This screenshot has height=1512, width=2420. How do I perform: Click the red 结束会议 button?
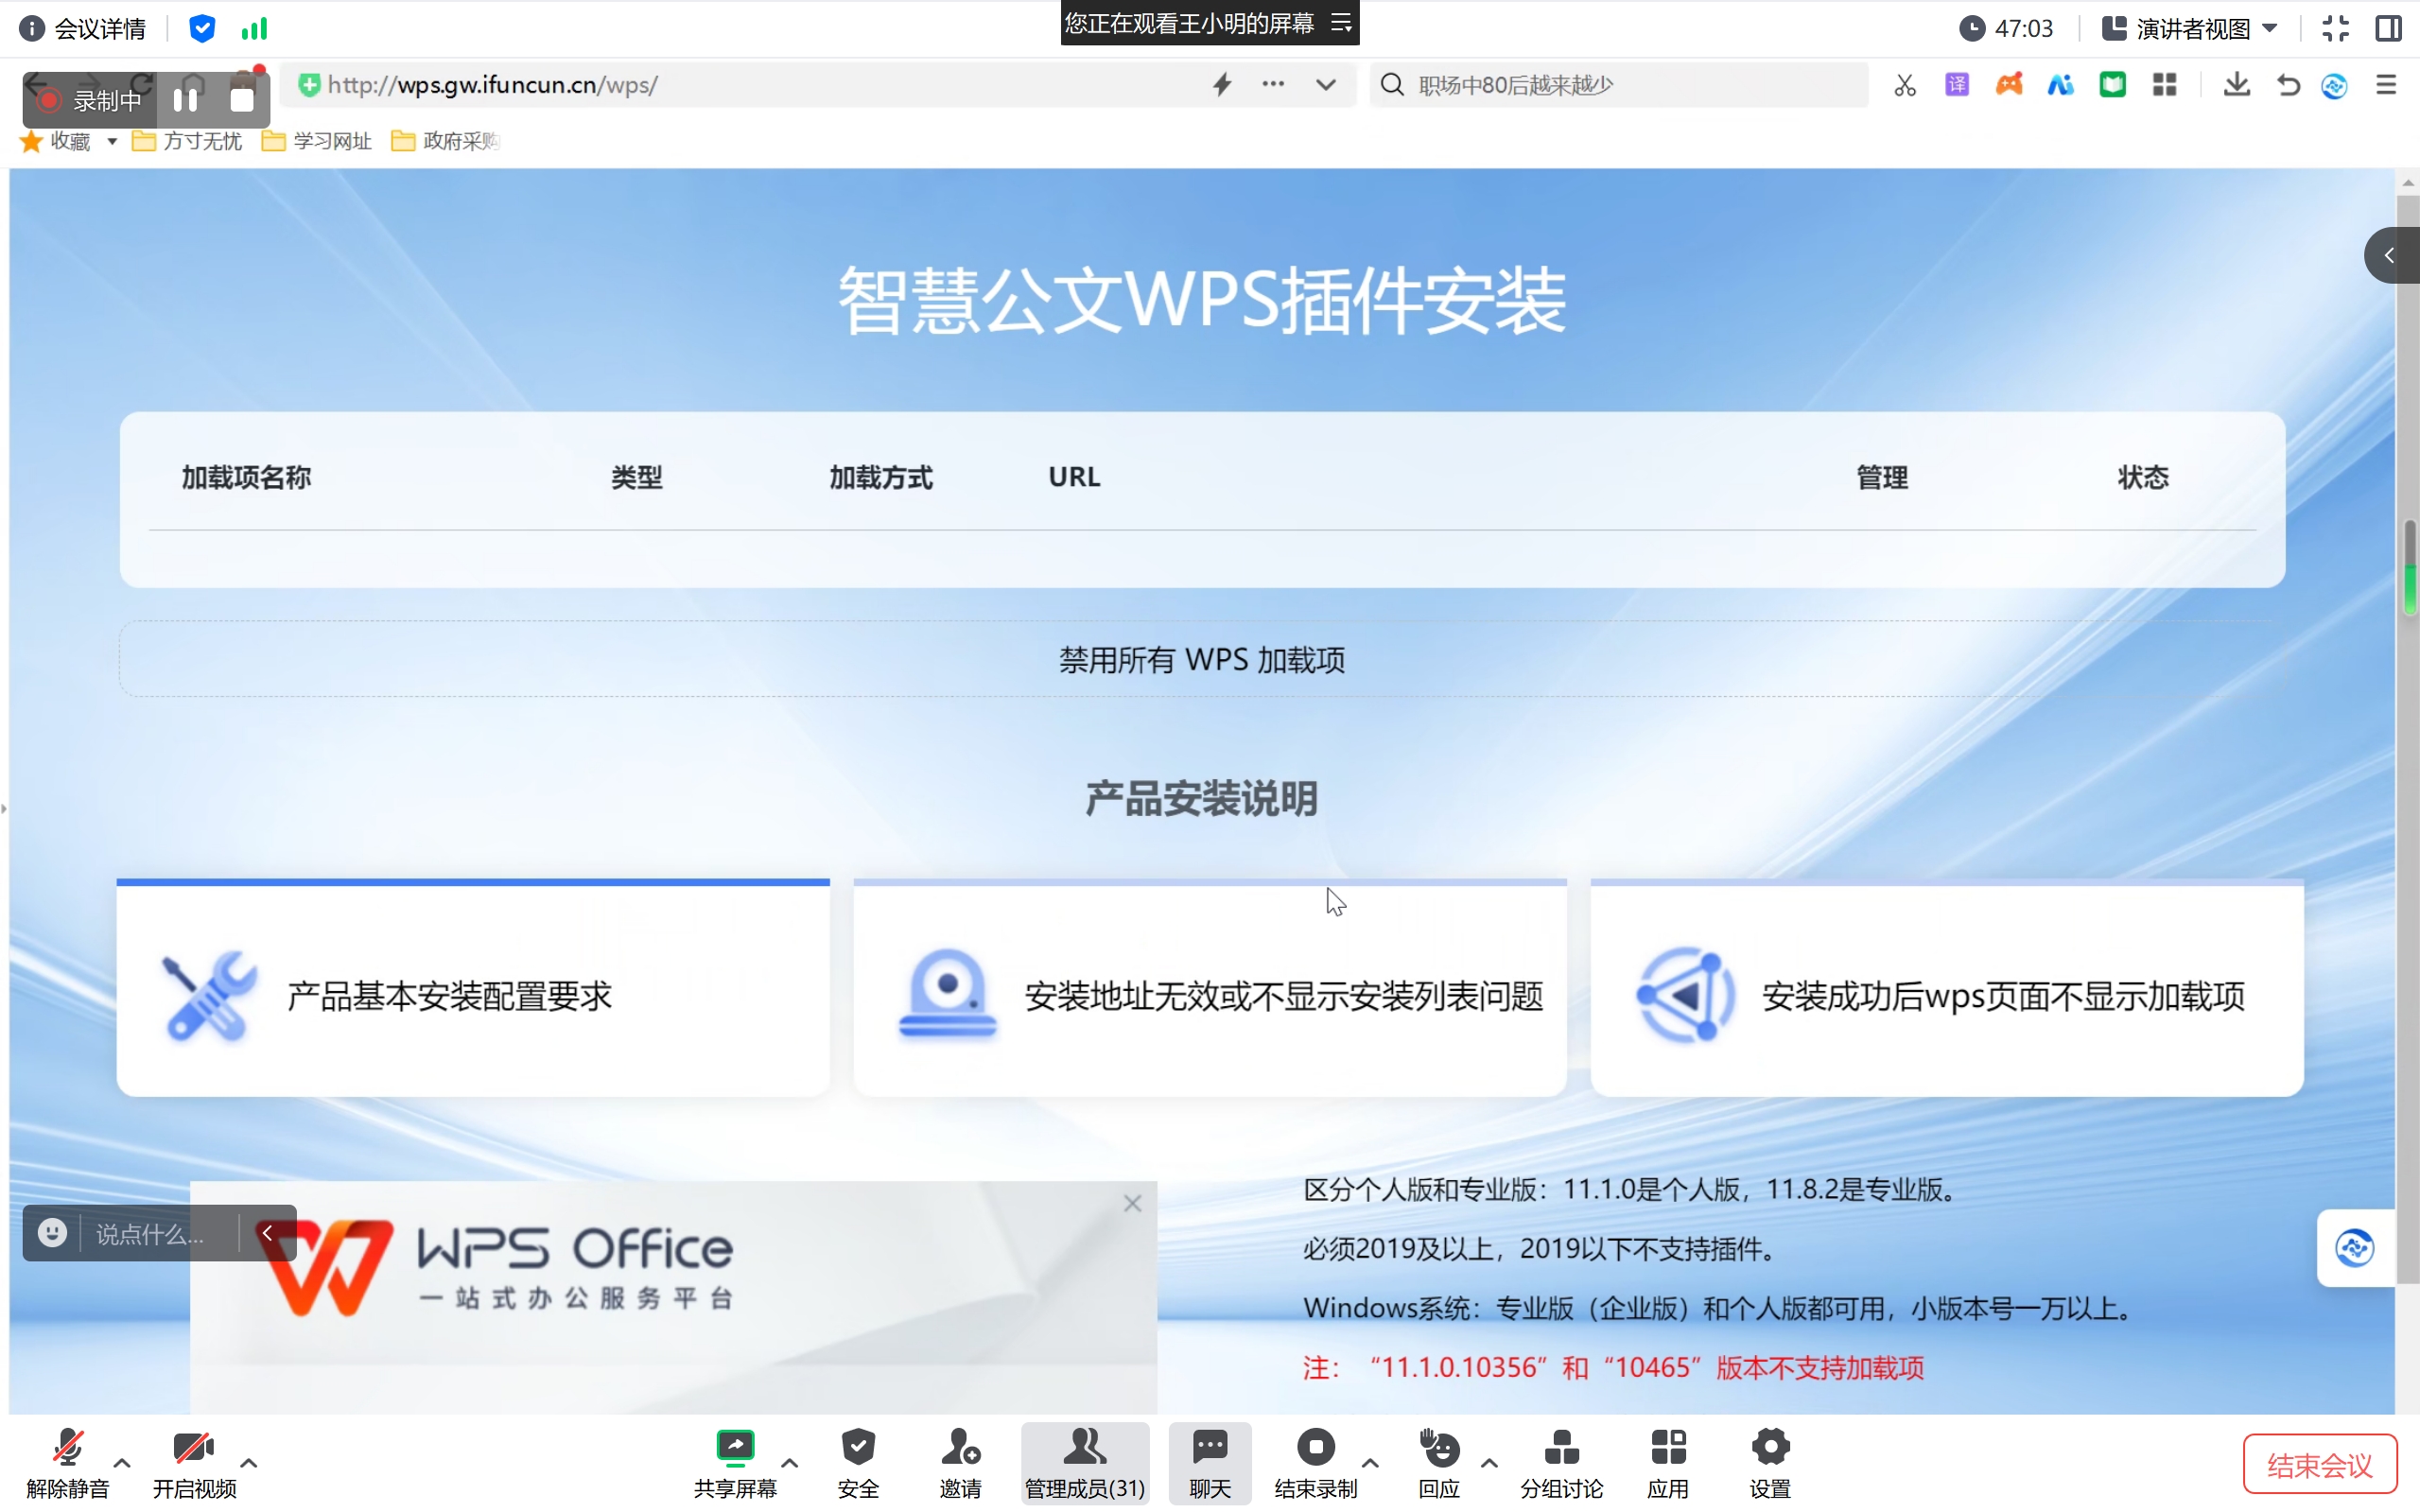[2319, 1465]
